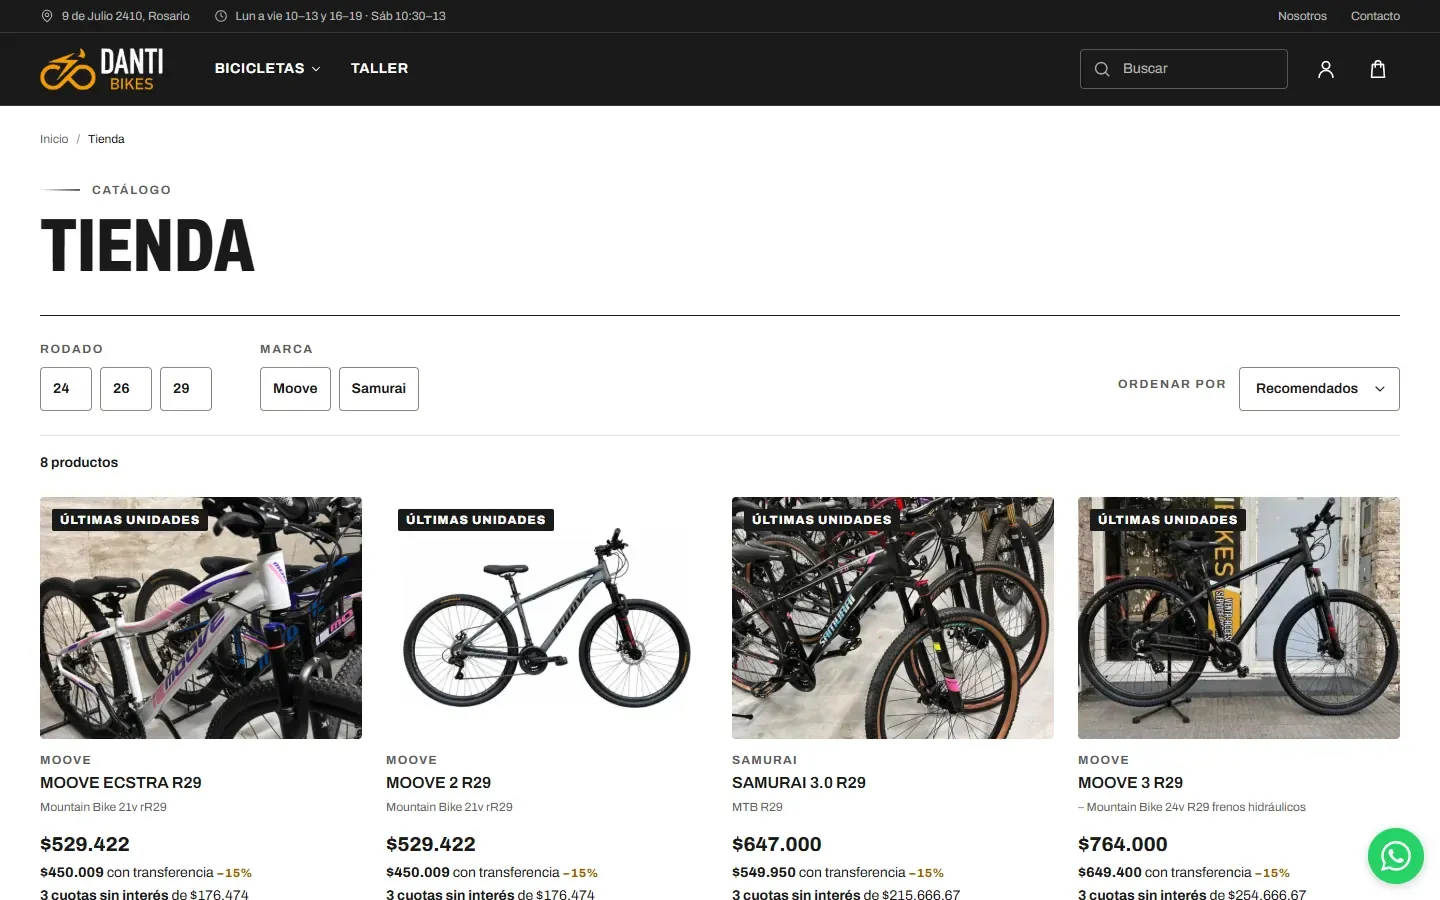Filter by rodado 26
Screen dimensions: 1440x900
126,389
